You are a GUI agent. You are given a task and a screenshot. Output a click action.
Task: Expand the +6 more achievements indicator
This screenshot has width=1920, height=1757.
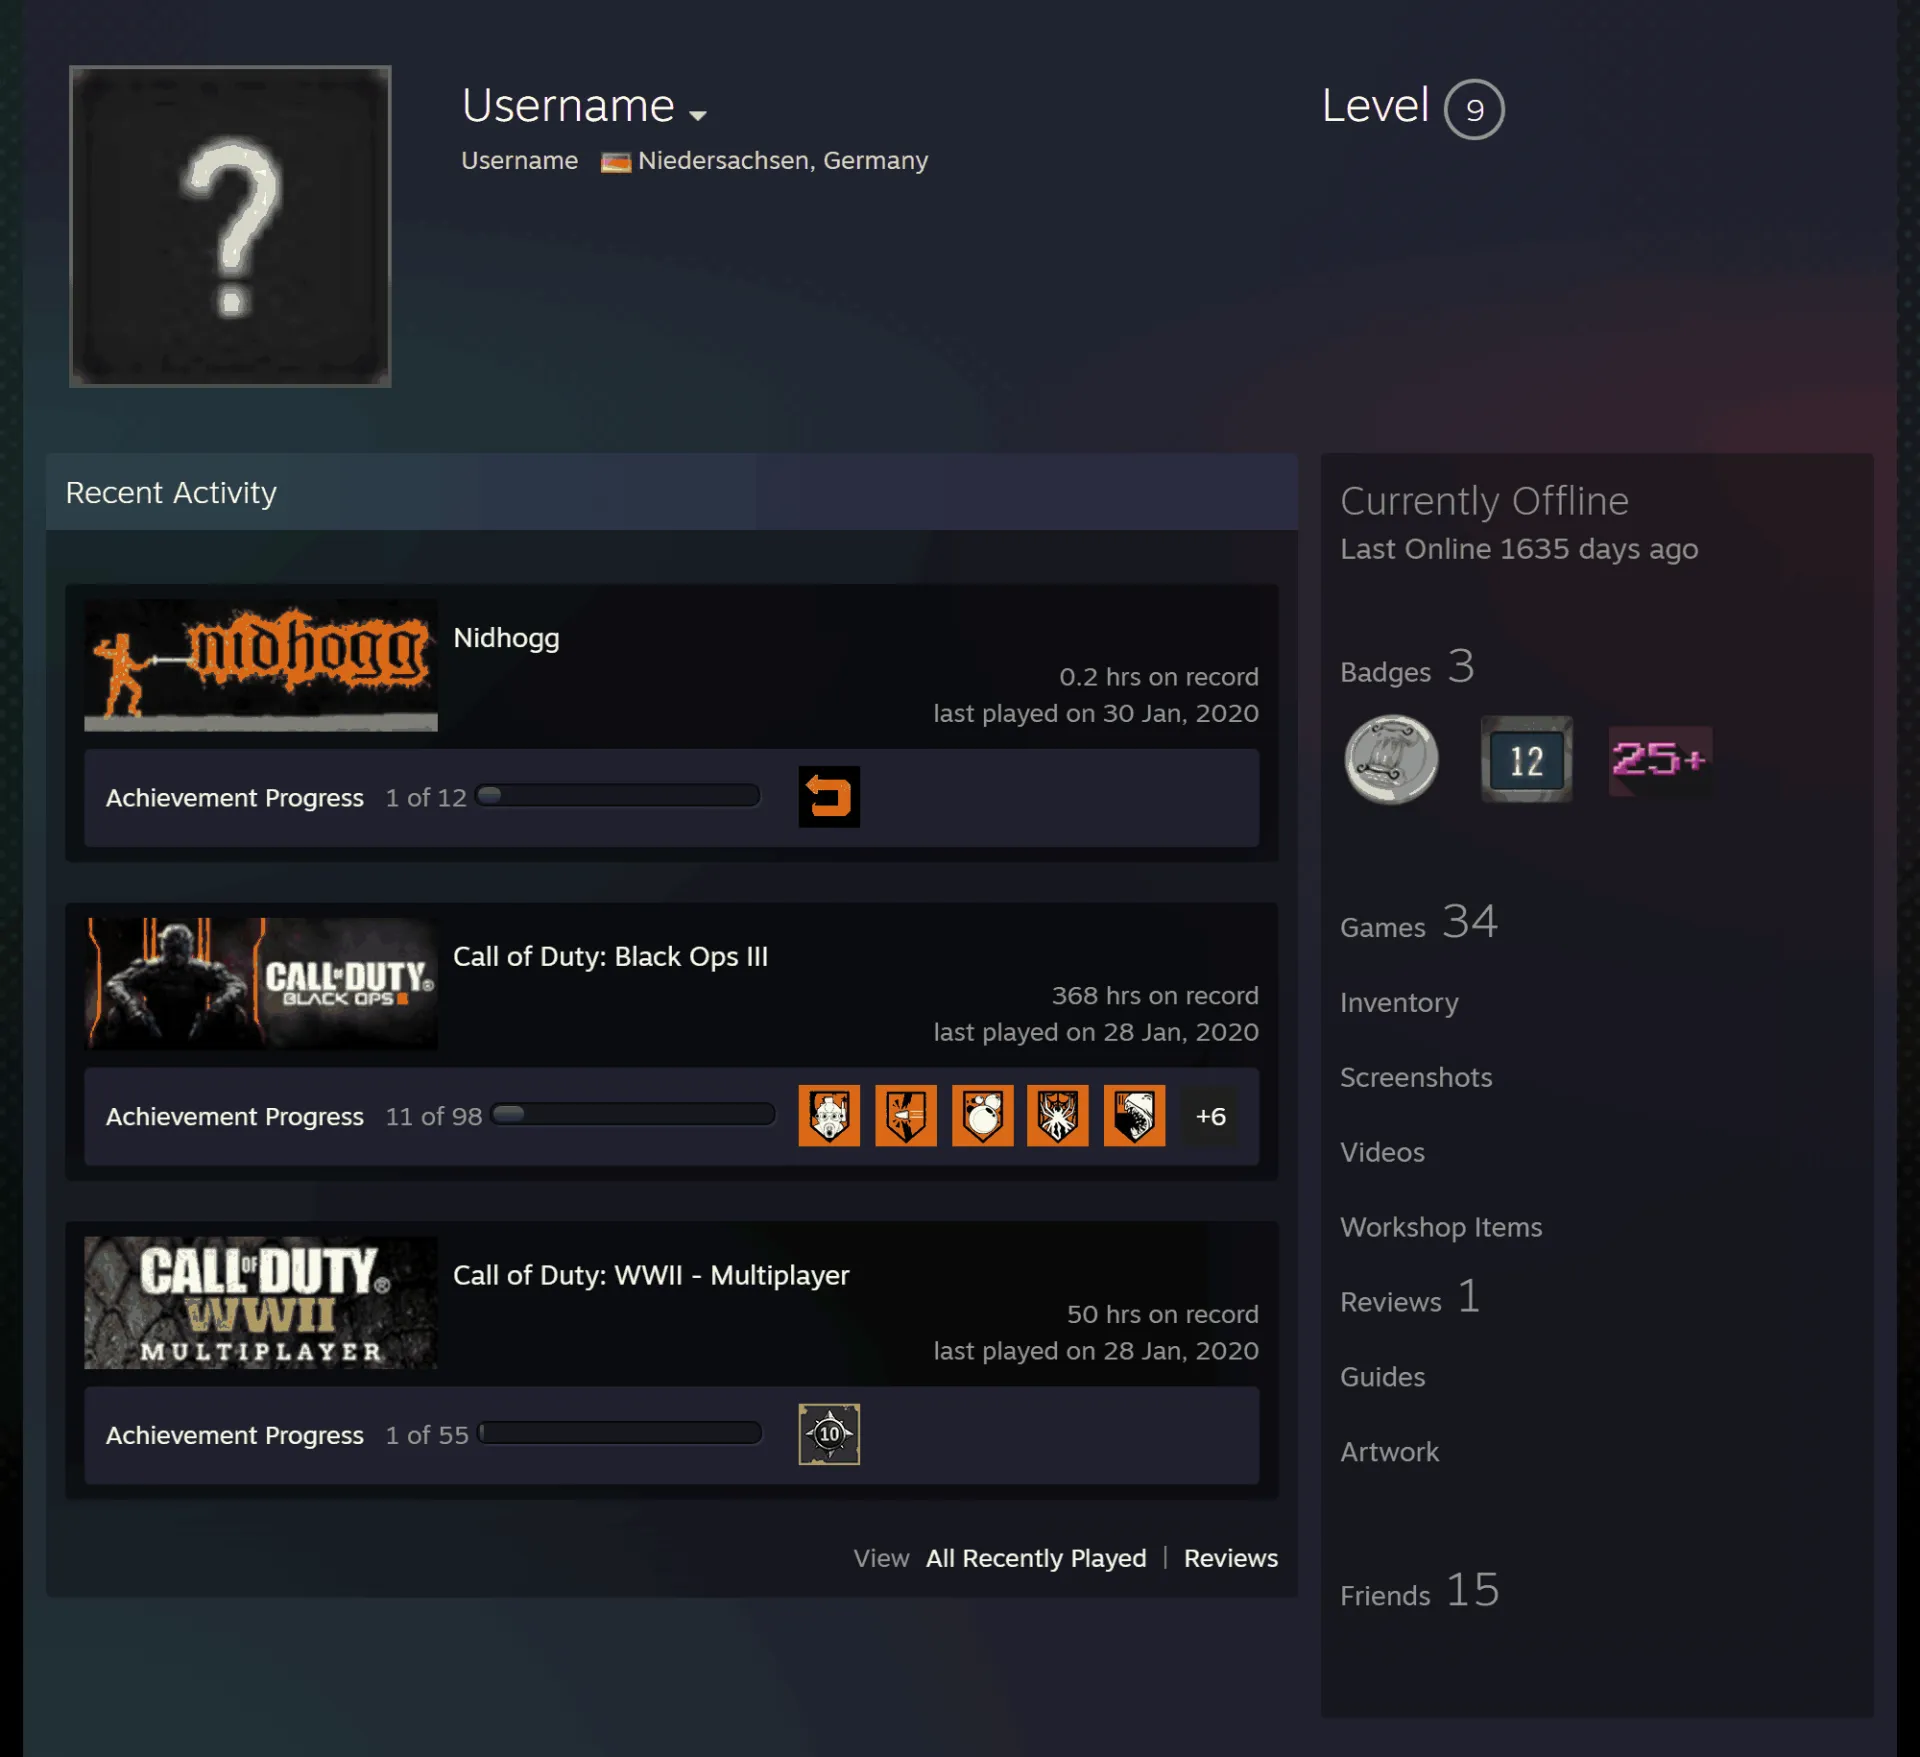pos(1211,1116)
